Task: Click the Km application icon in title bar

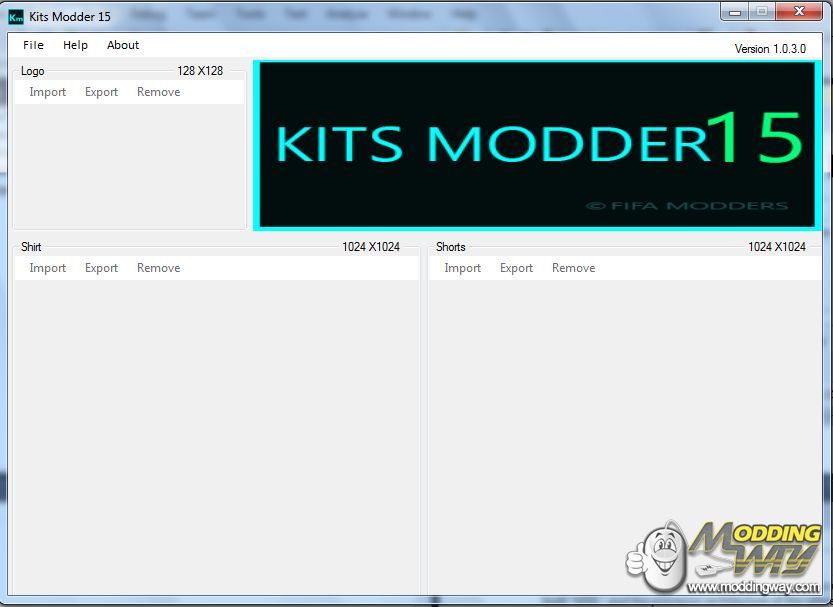Action: coord(16,15)
